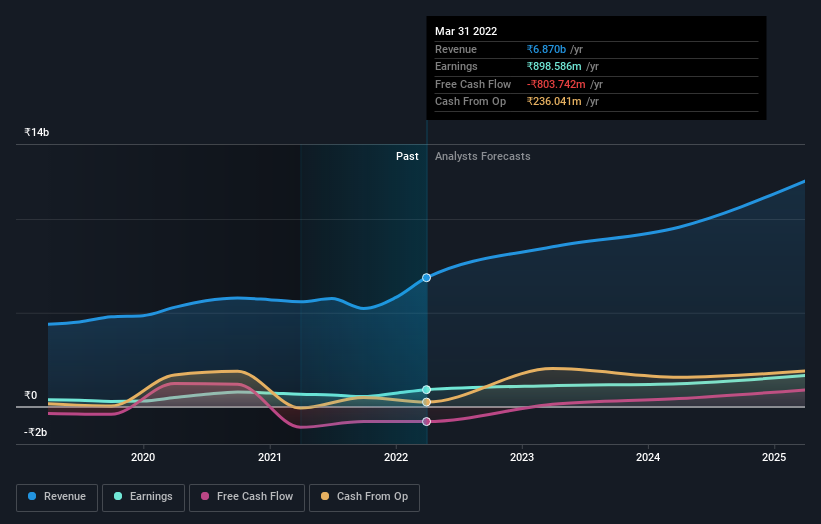Viewport: 821px width, 524px height.
Task: Click the Earnings row label in tooltip
Action: [x=457, y=66]
